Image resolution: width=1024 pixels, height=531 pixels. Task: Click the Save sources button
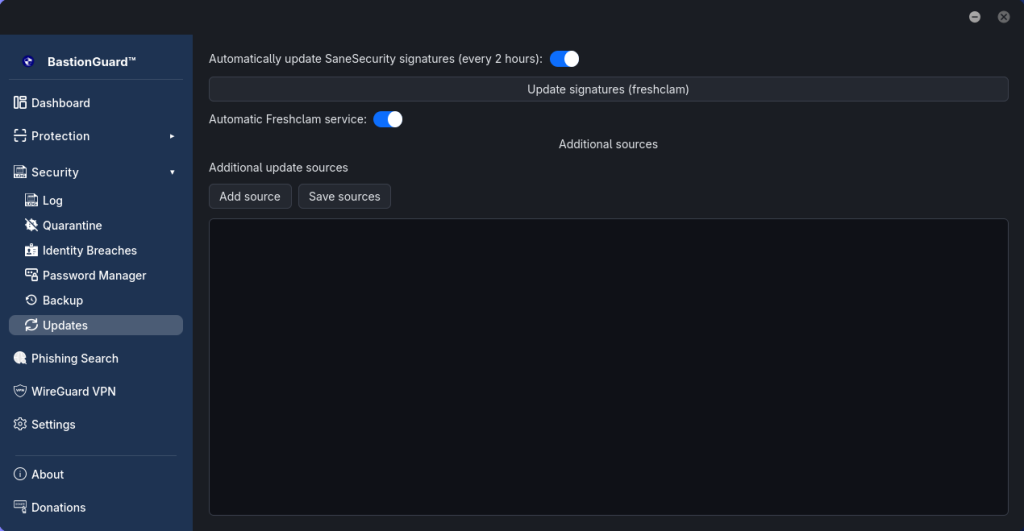(344, 197)
